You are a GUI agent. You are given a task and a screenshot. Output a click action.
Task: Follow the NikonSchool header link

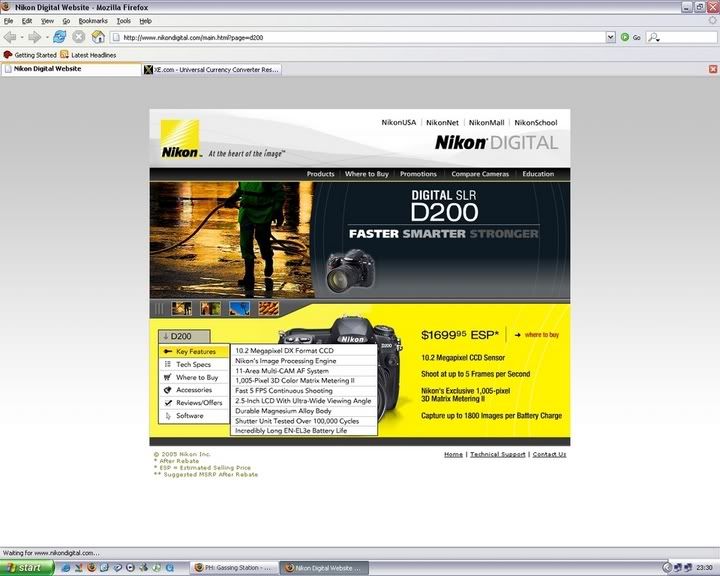(535, 123)
